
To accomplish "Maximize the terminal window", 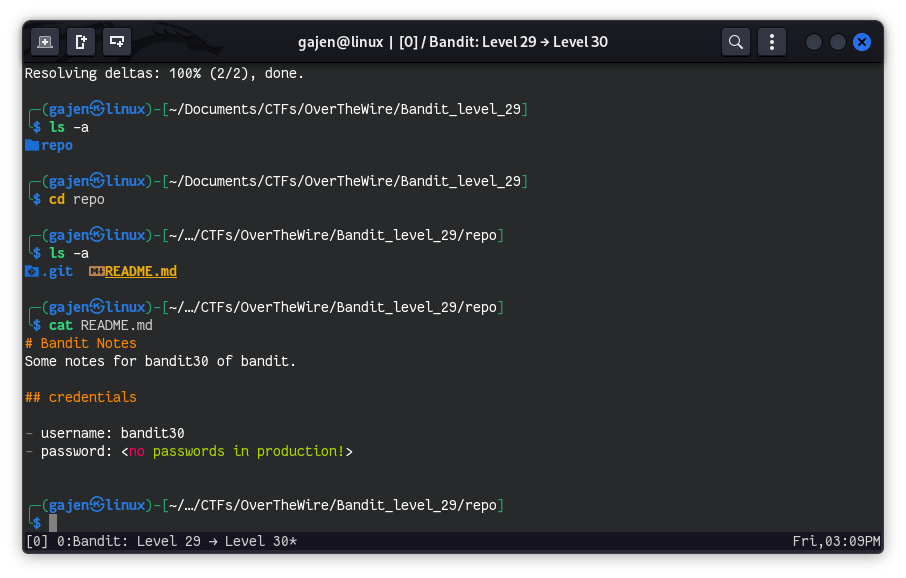I will point(838,42).
